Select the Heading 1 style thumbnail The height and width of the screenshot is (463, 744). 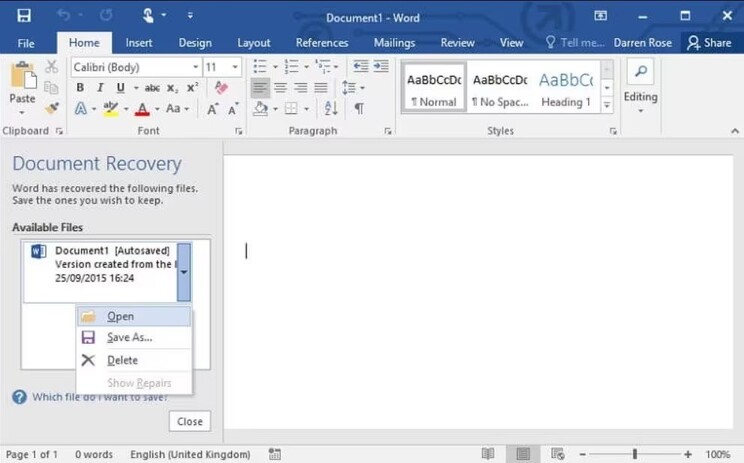[x=566, y=88]
